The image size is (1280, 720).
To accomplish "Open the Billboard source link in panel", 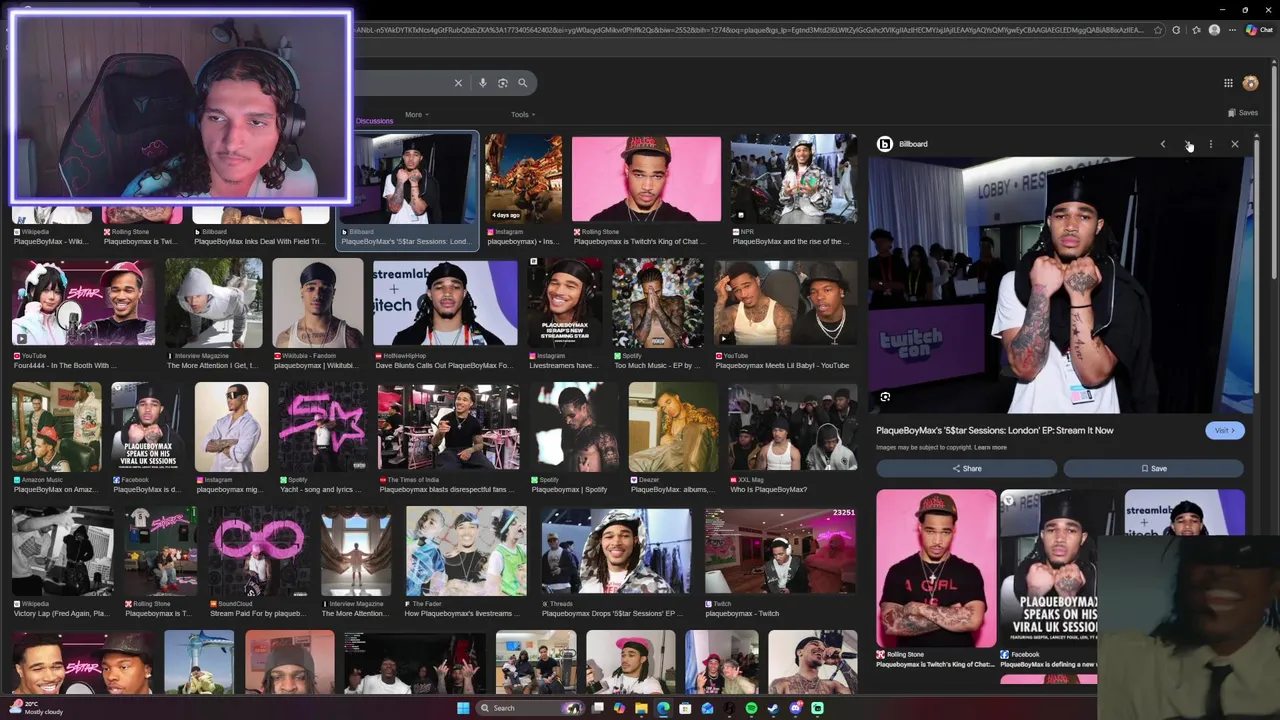I will click(x=902, y=144).
